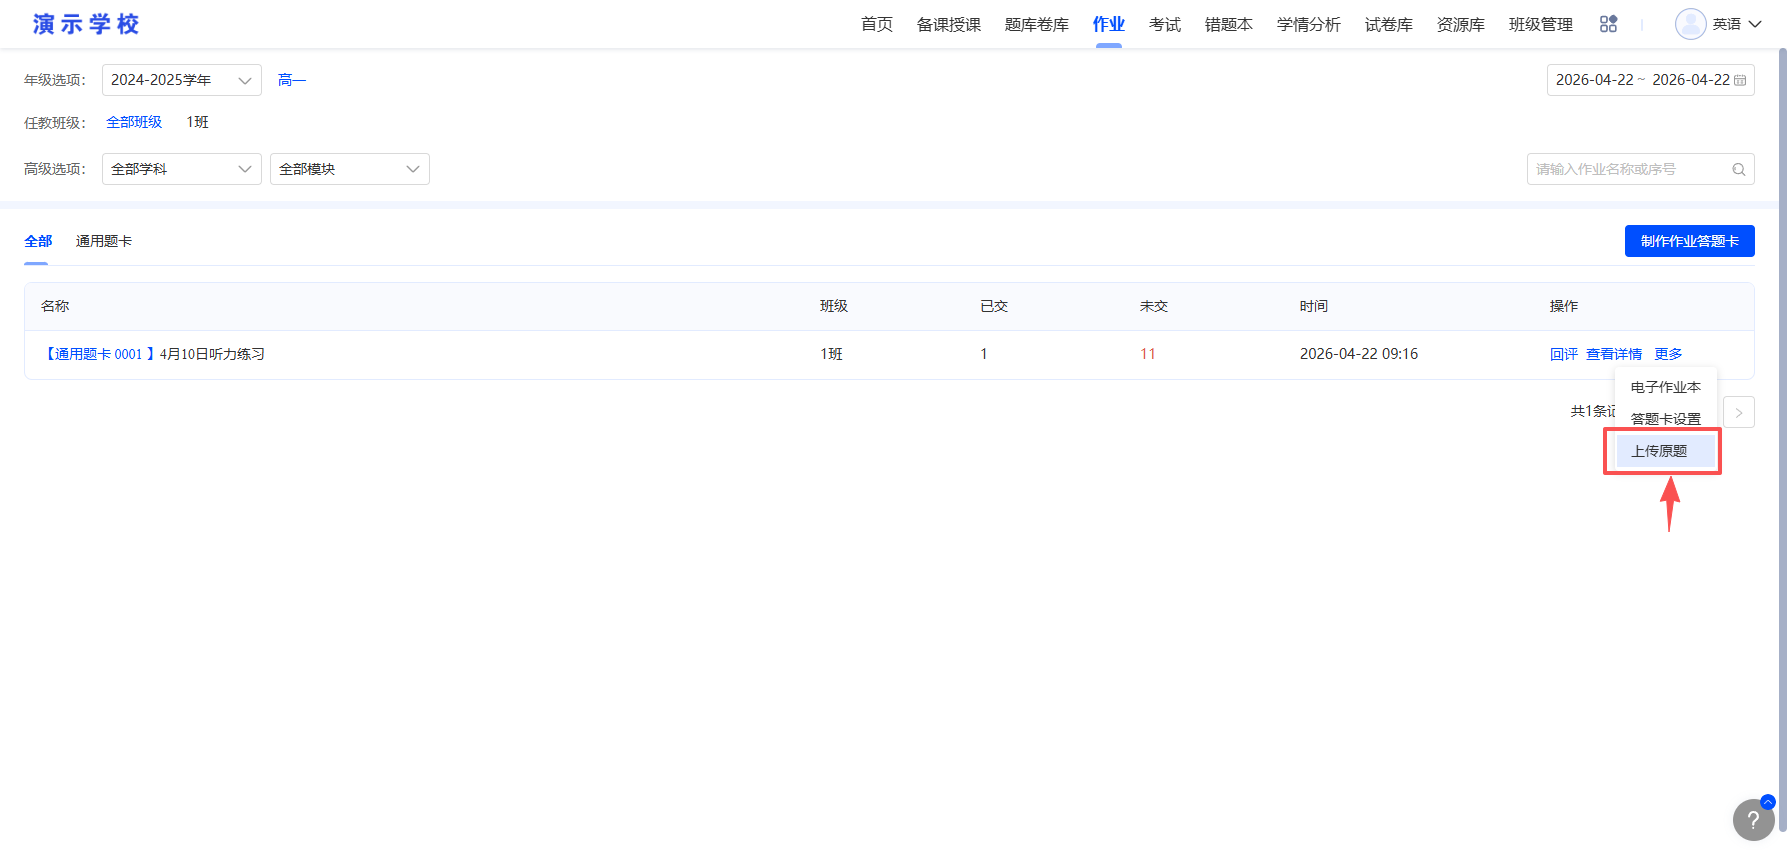Click the search magnifier icon

1739,169
